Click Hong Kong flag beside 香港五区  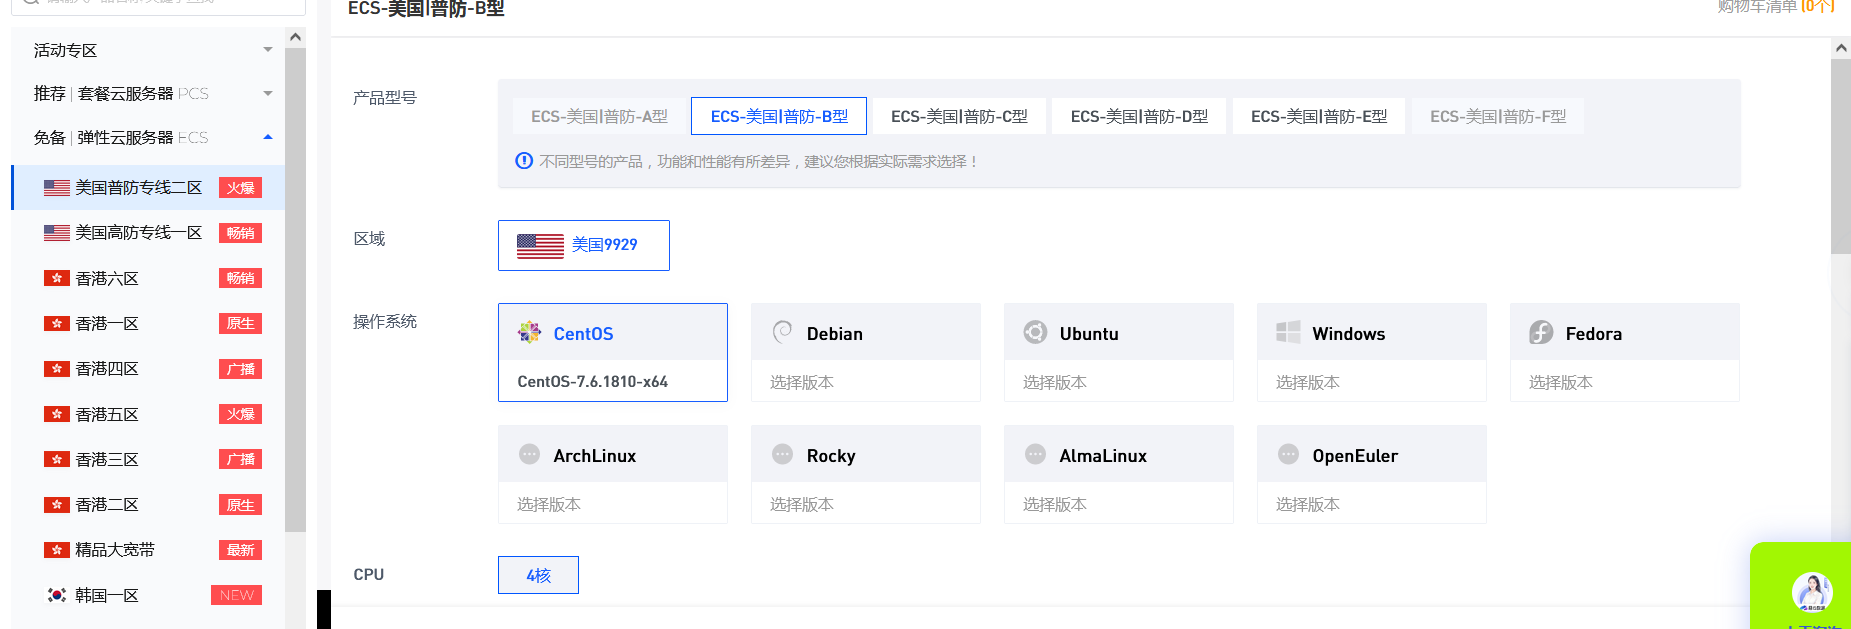57,414
